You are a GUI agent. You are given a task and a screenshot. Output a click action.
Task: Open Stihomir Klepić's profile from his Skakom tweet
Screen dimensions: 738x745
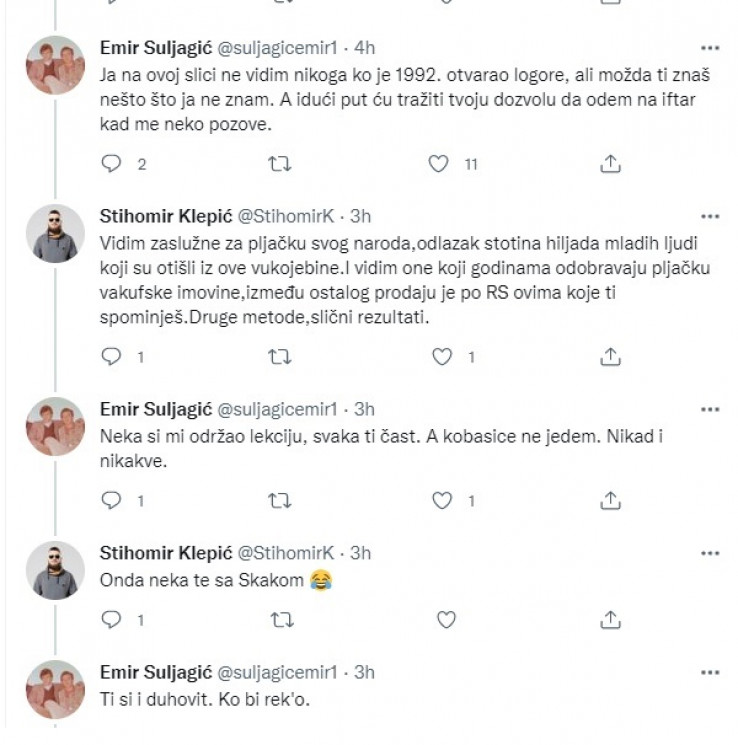coord(161,553)
